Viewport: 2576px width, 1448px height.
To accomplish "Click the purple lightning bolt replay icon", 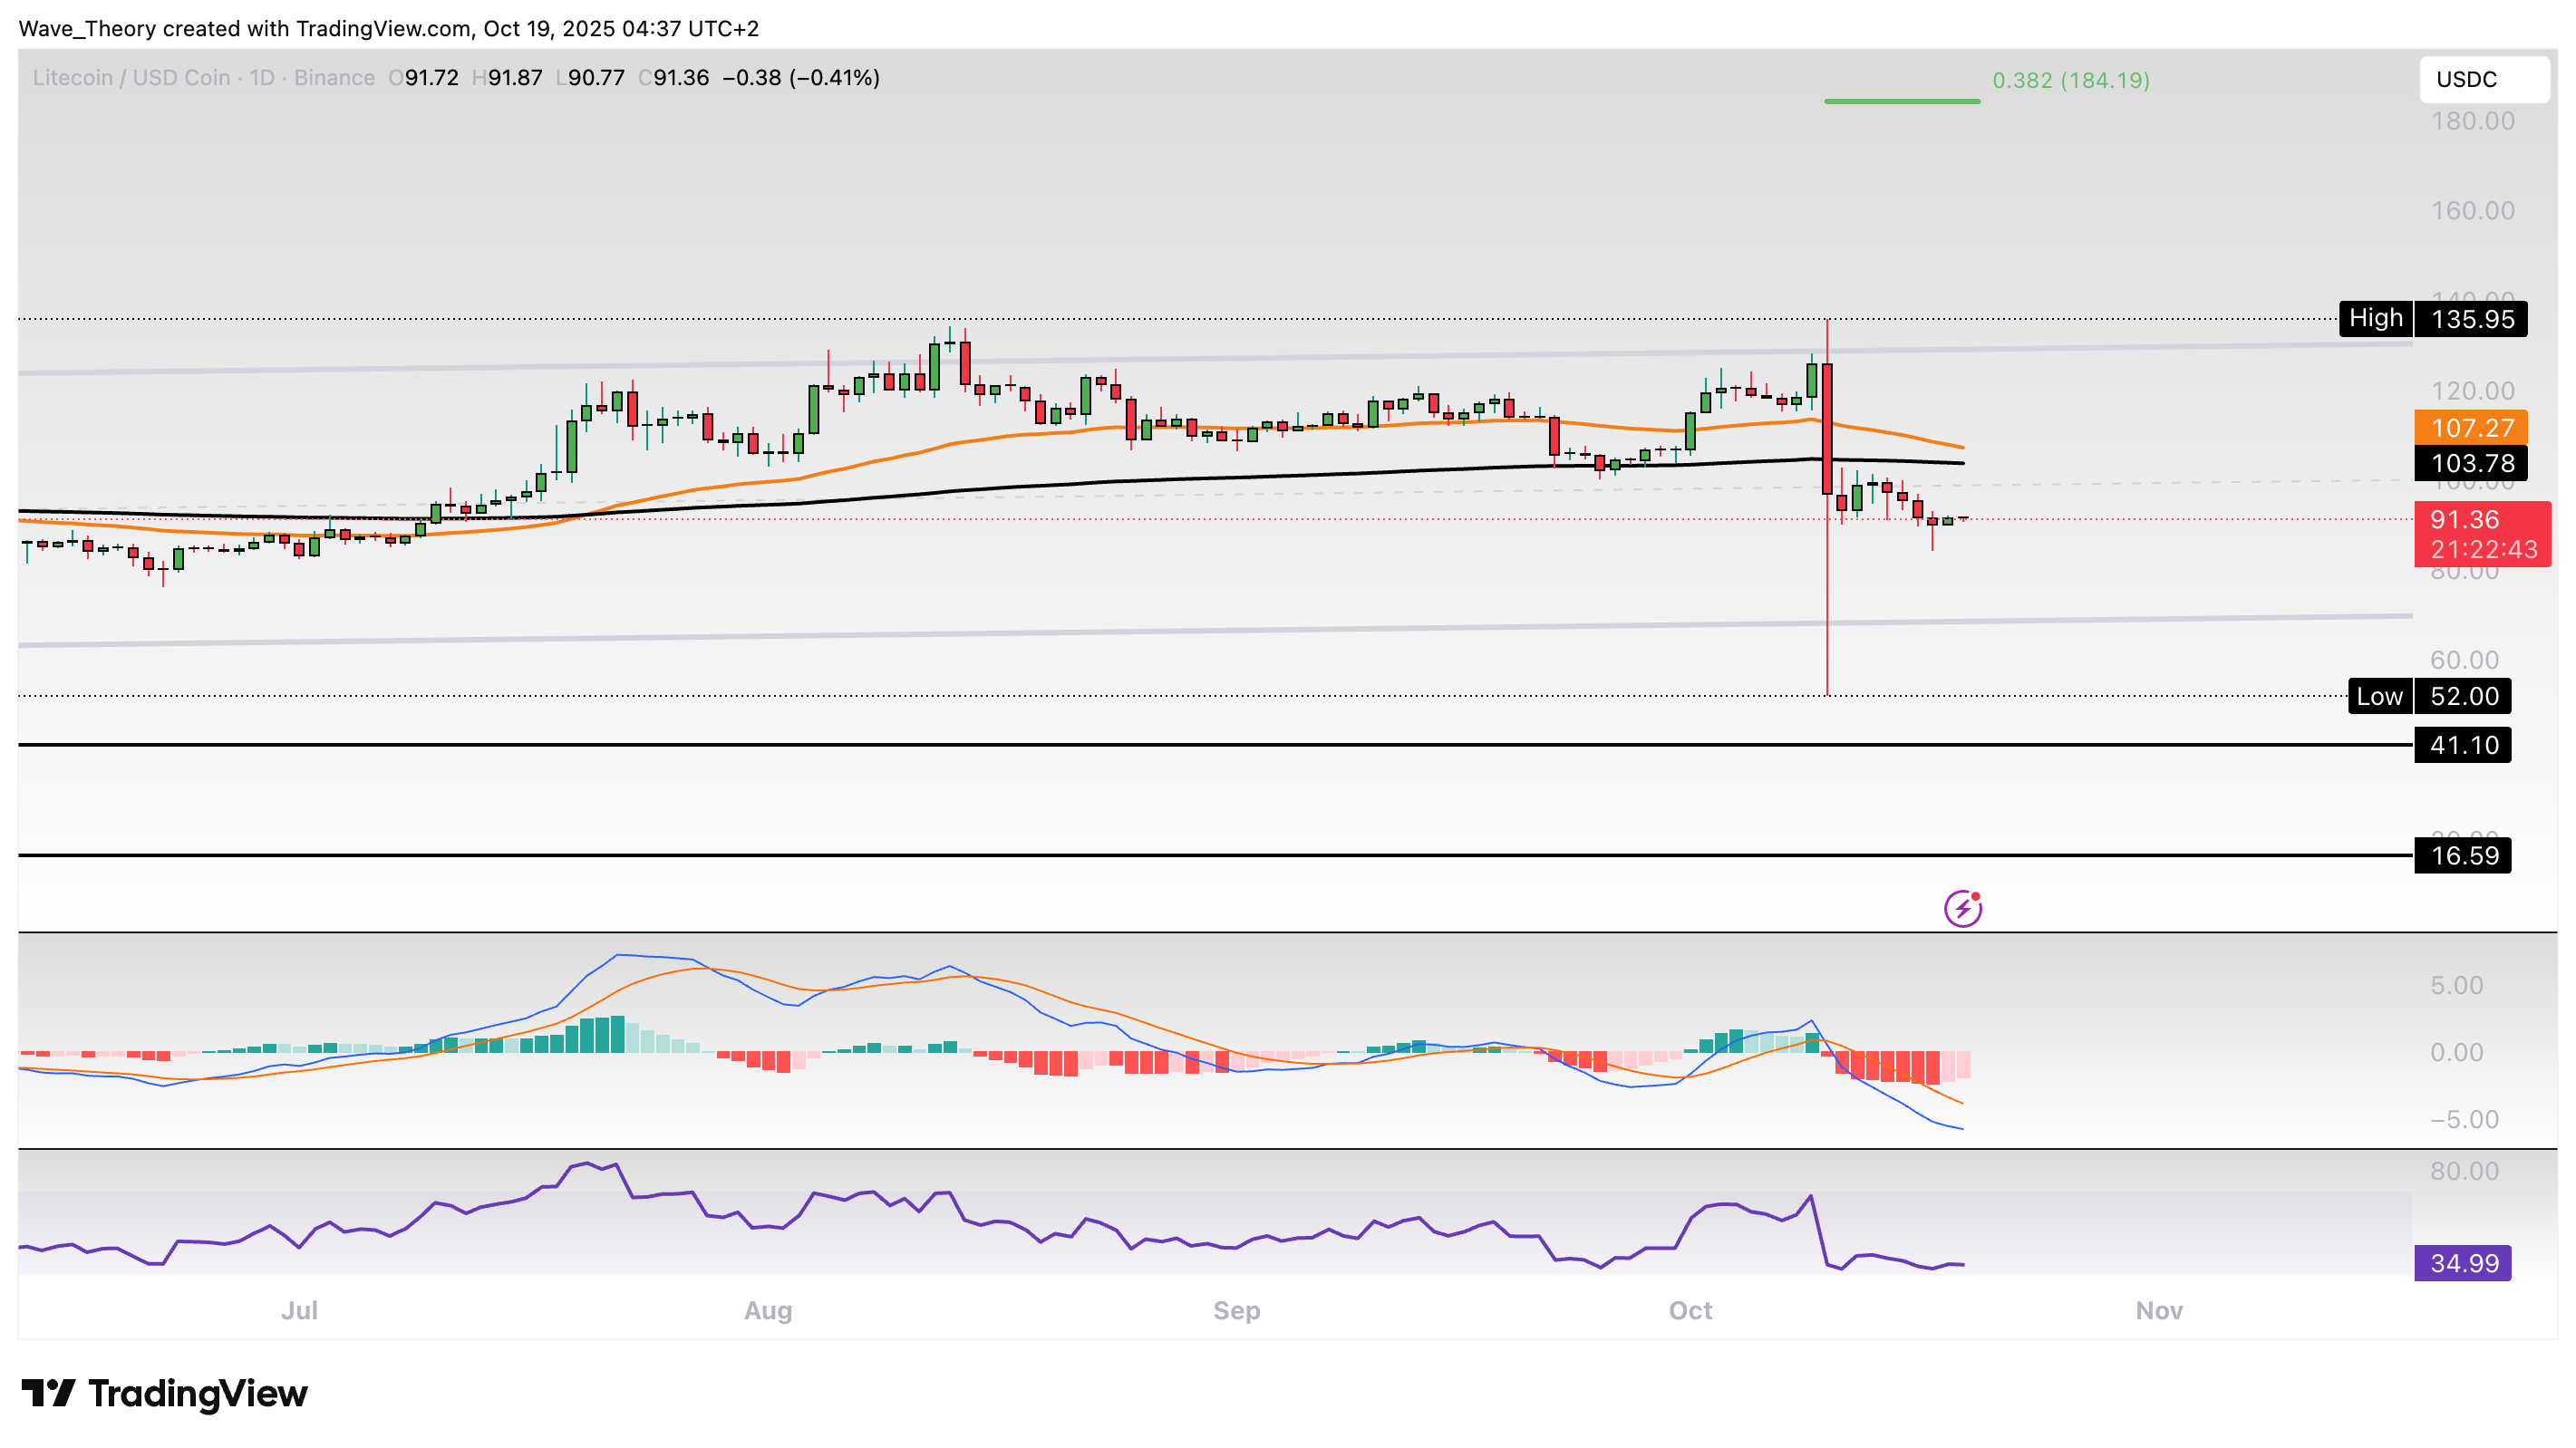I will (1962, 908).
